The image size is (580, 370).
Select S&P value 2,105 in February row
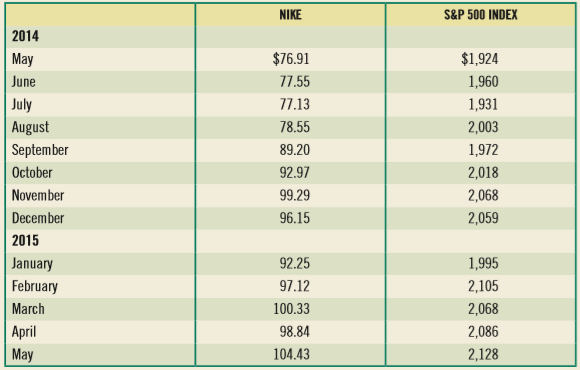(483, 286)
